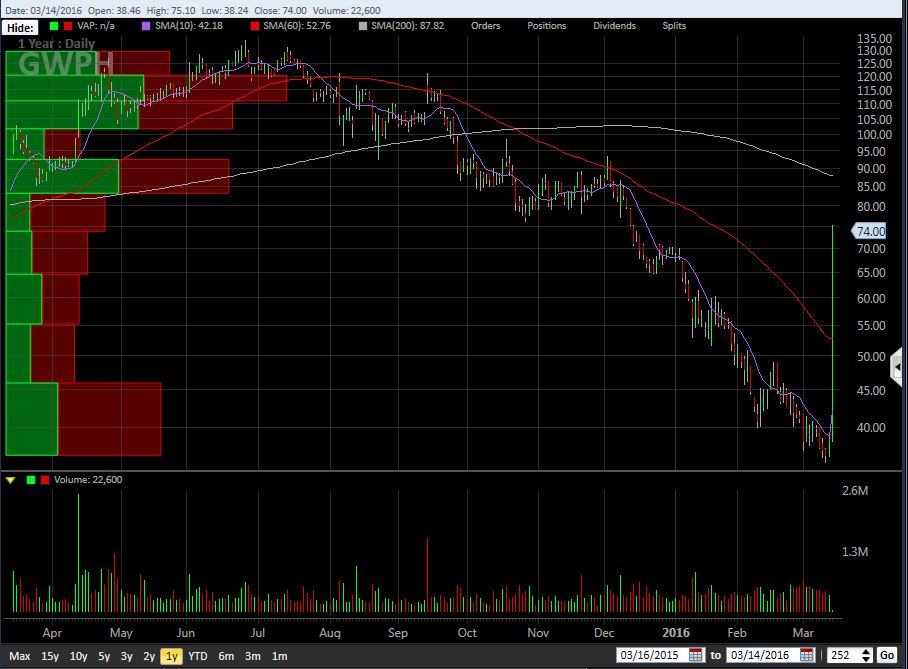Click the red SMA(60) color square
Viewport: 908px width, 669px height.
pyautogui.click(x=256, y=26)
